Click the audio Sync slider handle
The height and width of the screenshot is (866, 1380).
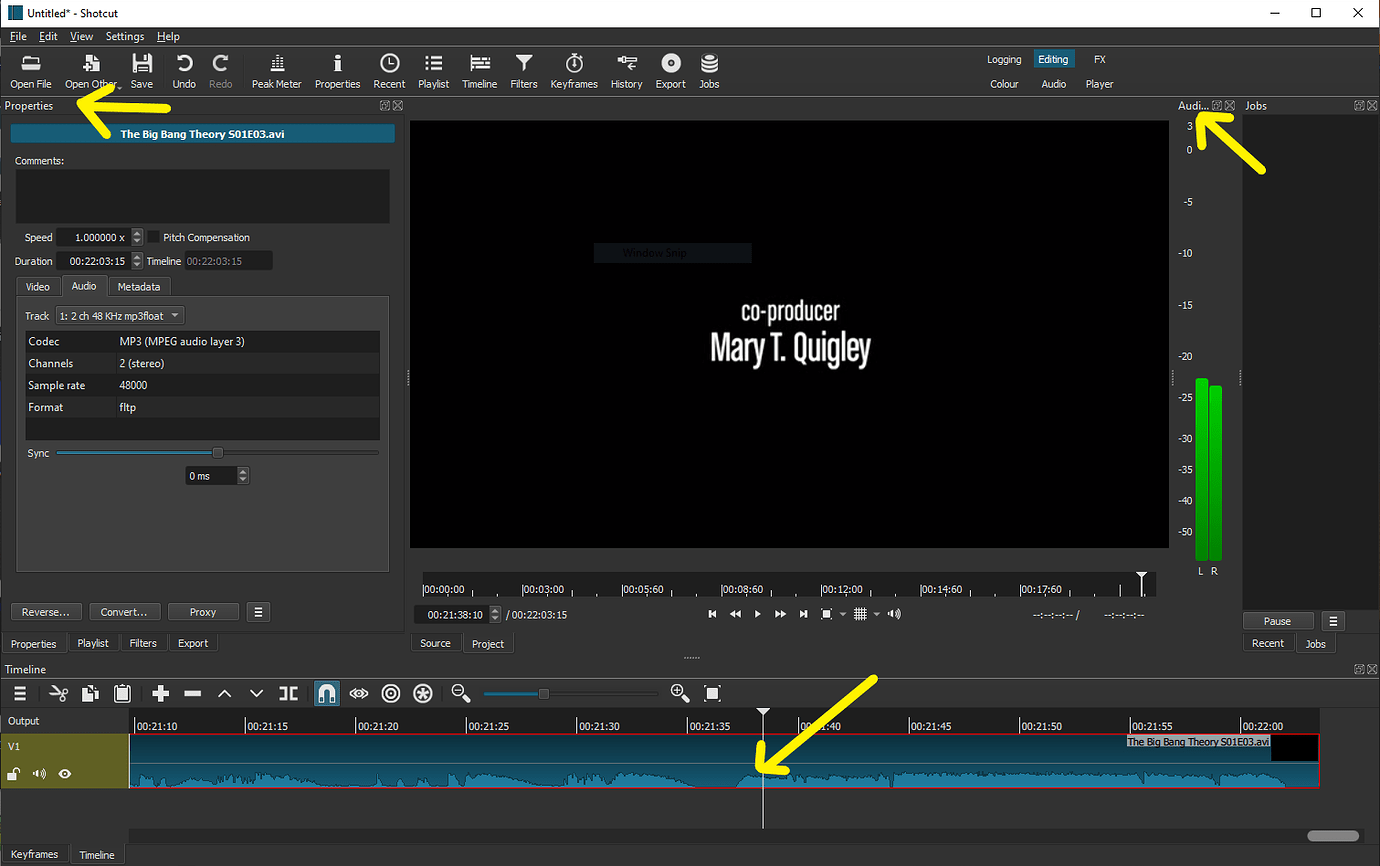(217, 452)
